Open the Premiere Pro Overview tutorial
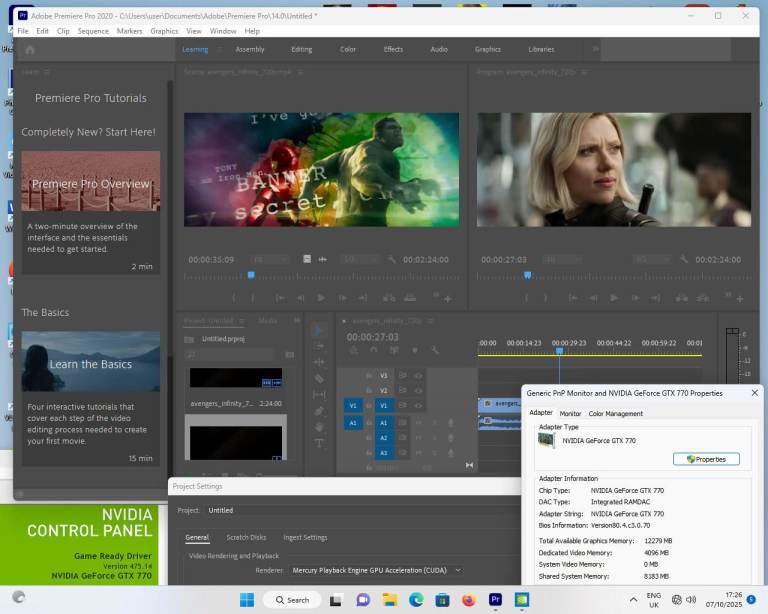The image size is (768, 614). point(90,182)
